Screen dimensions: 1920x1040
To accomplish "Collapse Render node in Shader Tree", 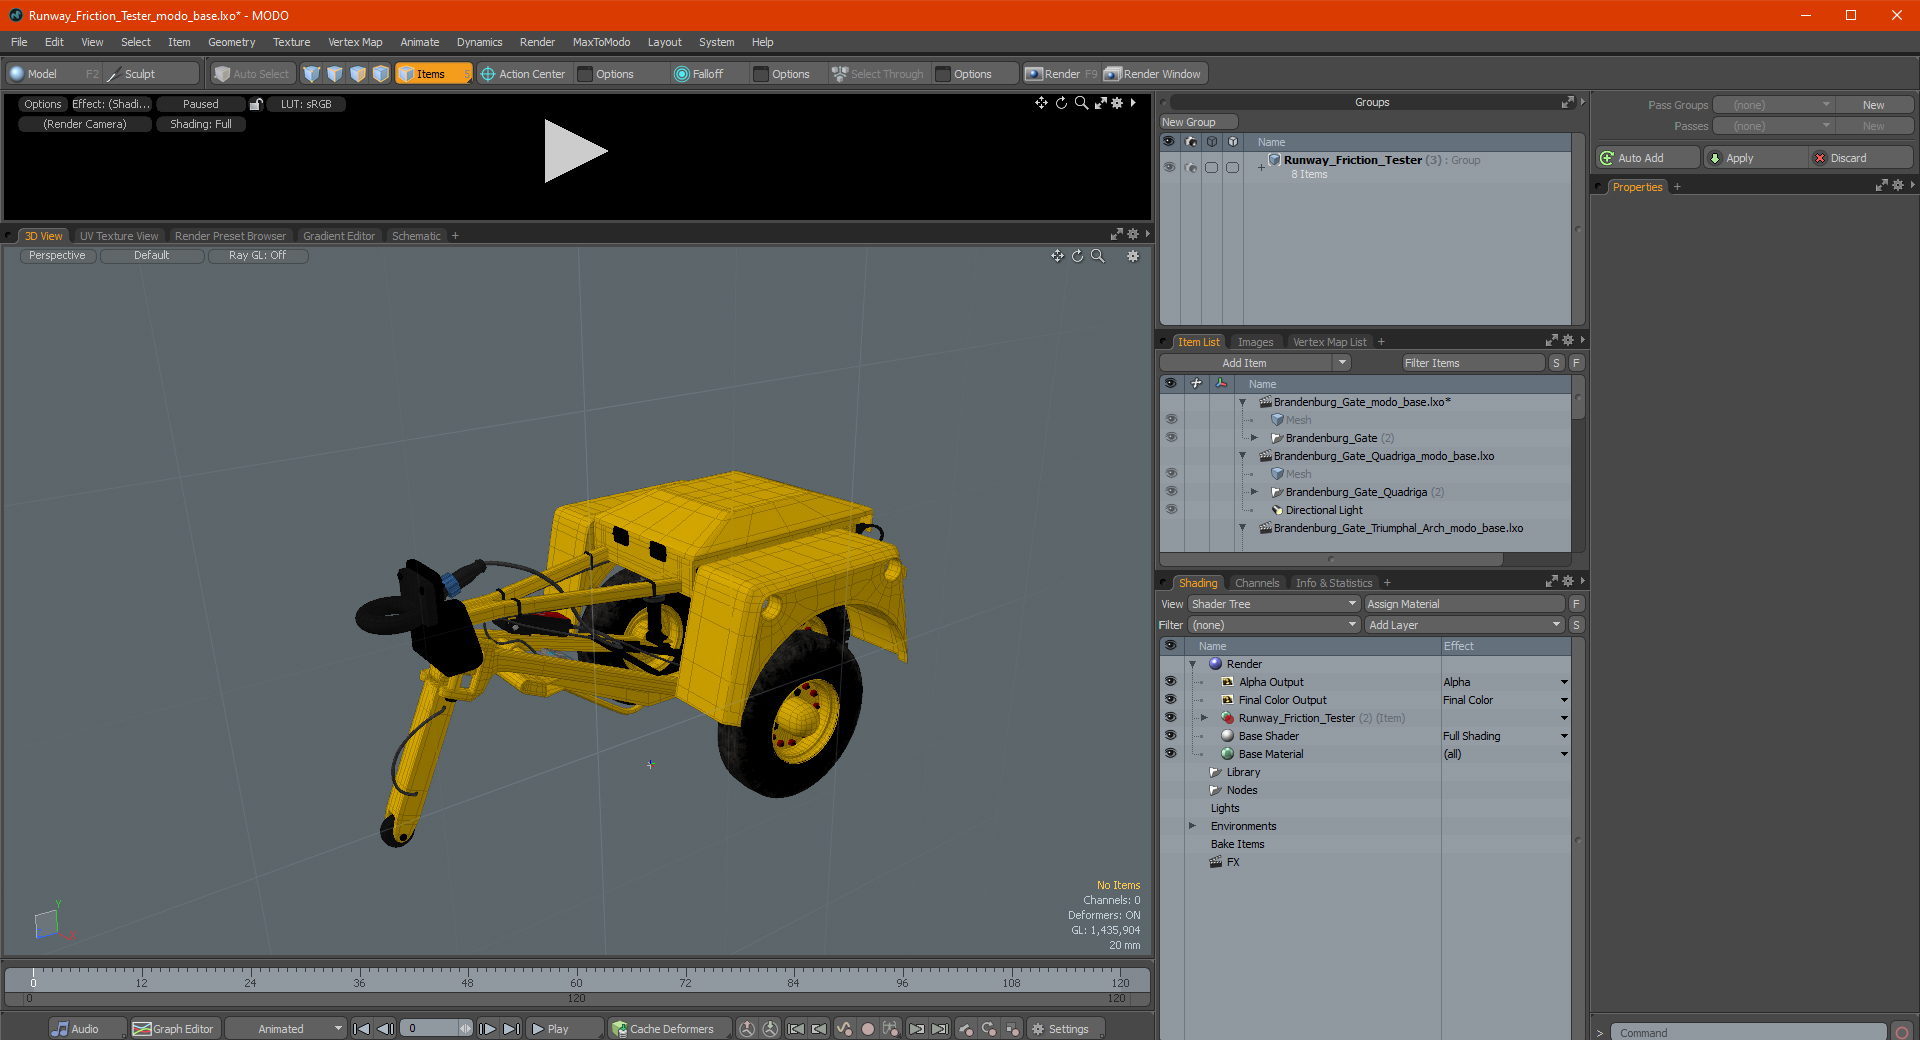I will [1192, 664].
